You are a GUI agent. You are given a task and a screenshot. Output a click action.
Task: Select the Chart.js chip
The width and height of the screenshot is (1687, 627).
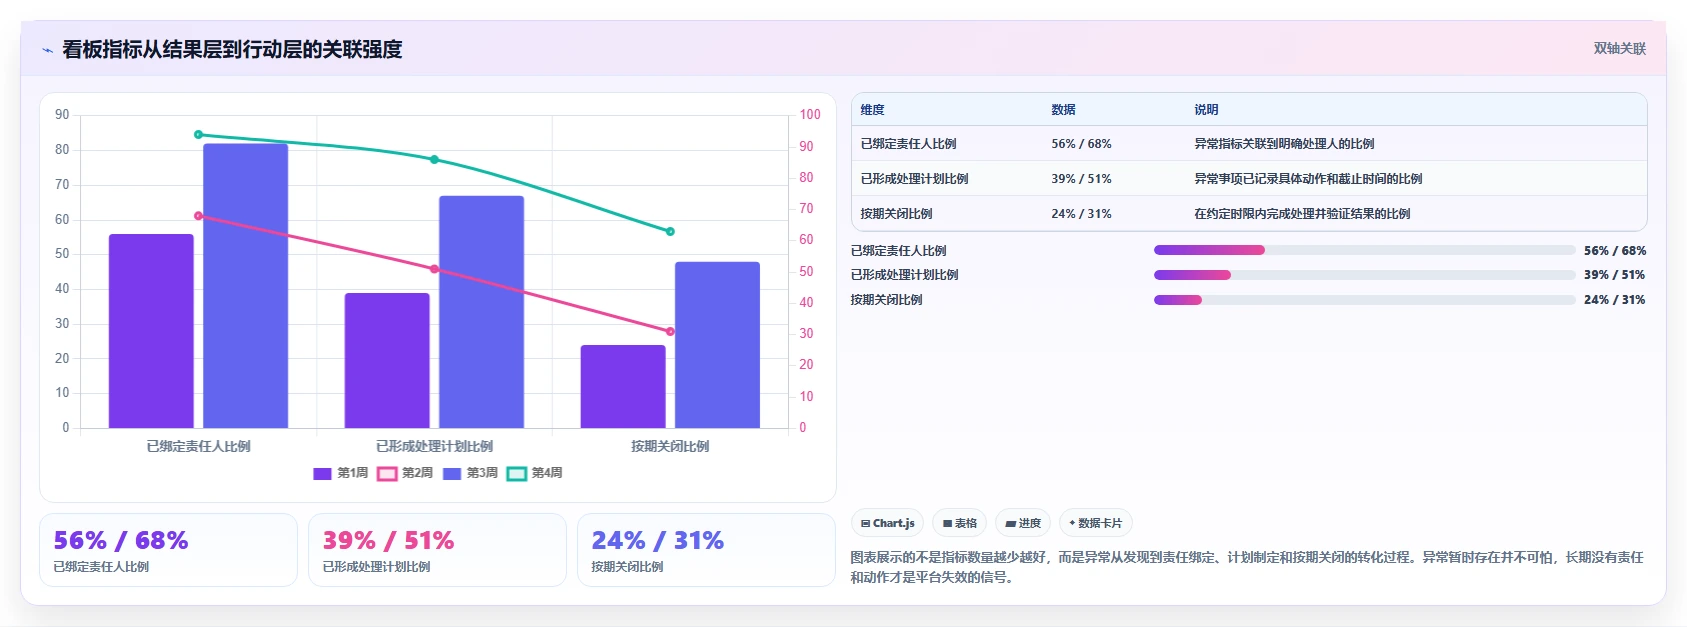[888, 523]
